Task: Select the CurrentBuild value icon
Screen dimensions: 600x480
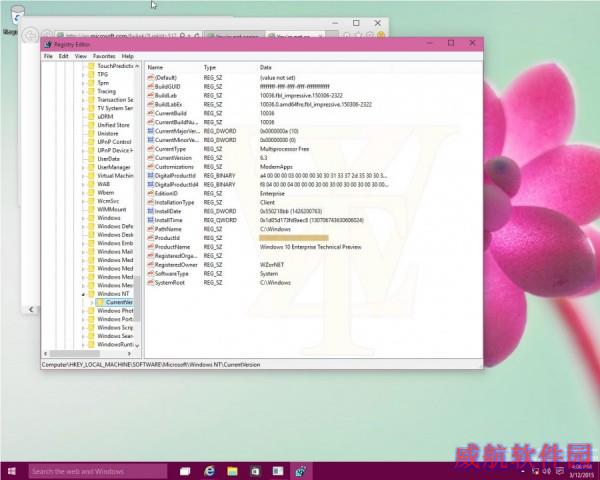Action: (x=150, y=113)
